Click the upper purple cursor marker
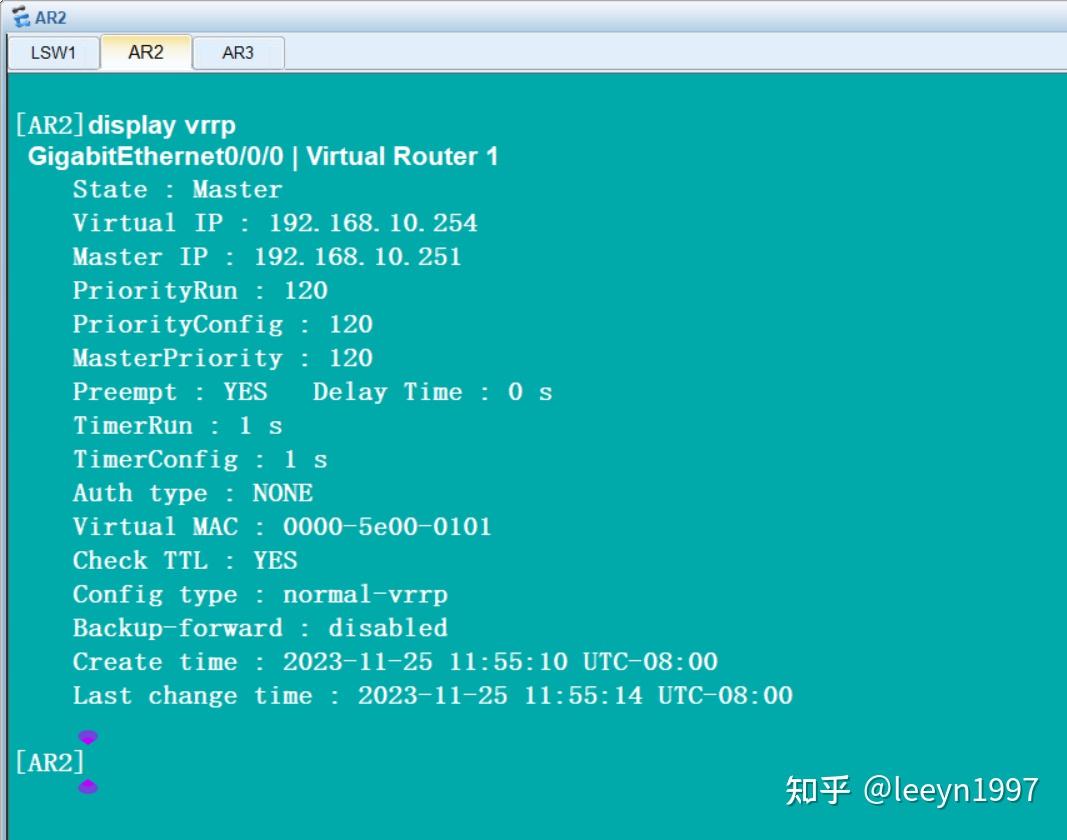The width and height of the screenshot is (1067, 840). (88, 737)
